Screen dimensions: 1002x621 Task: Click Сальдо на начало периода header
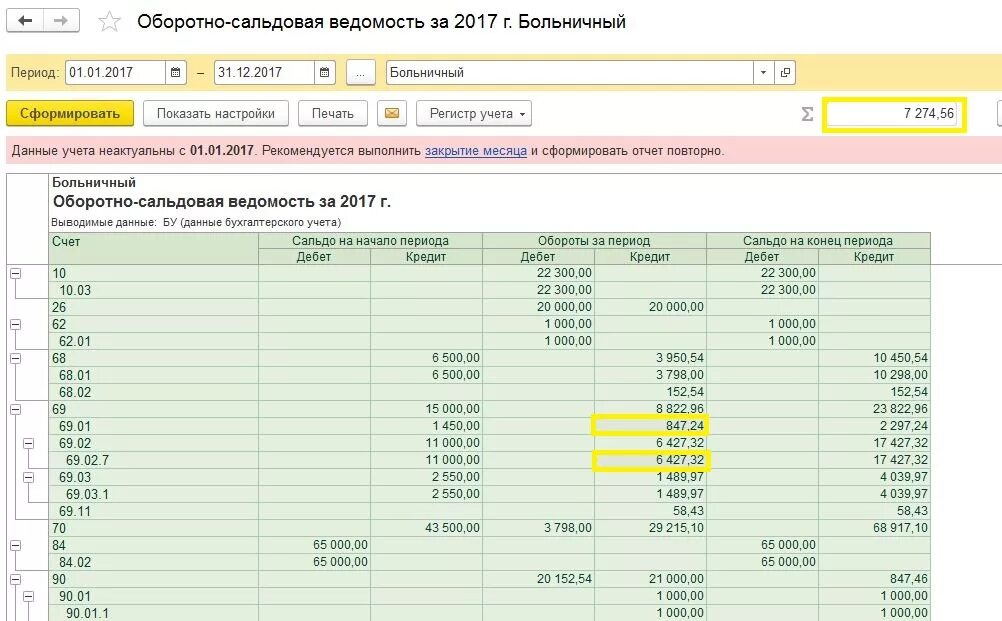(x=370, y=241)
